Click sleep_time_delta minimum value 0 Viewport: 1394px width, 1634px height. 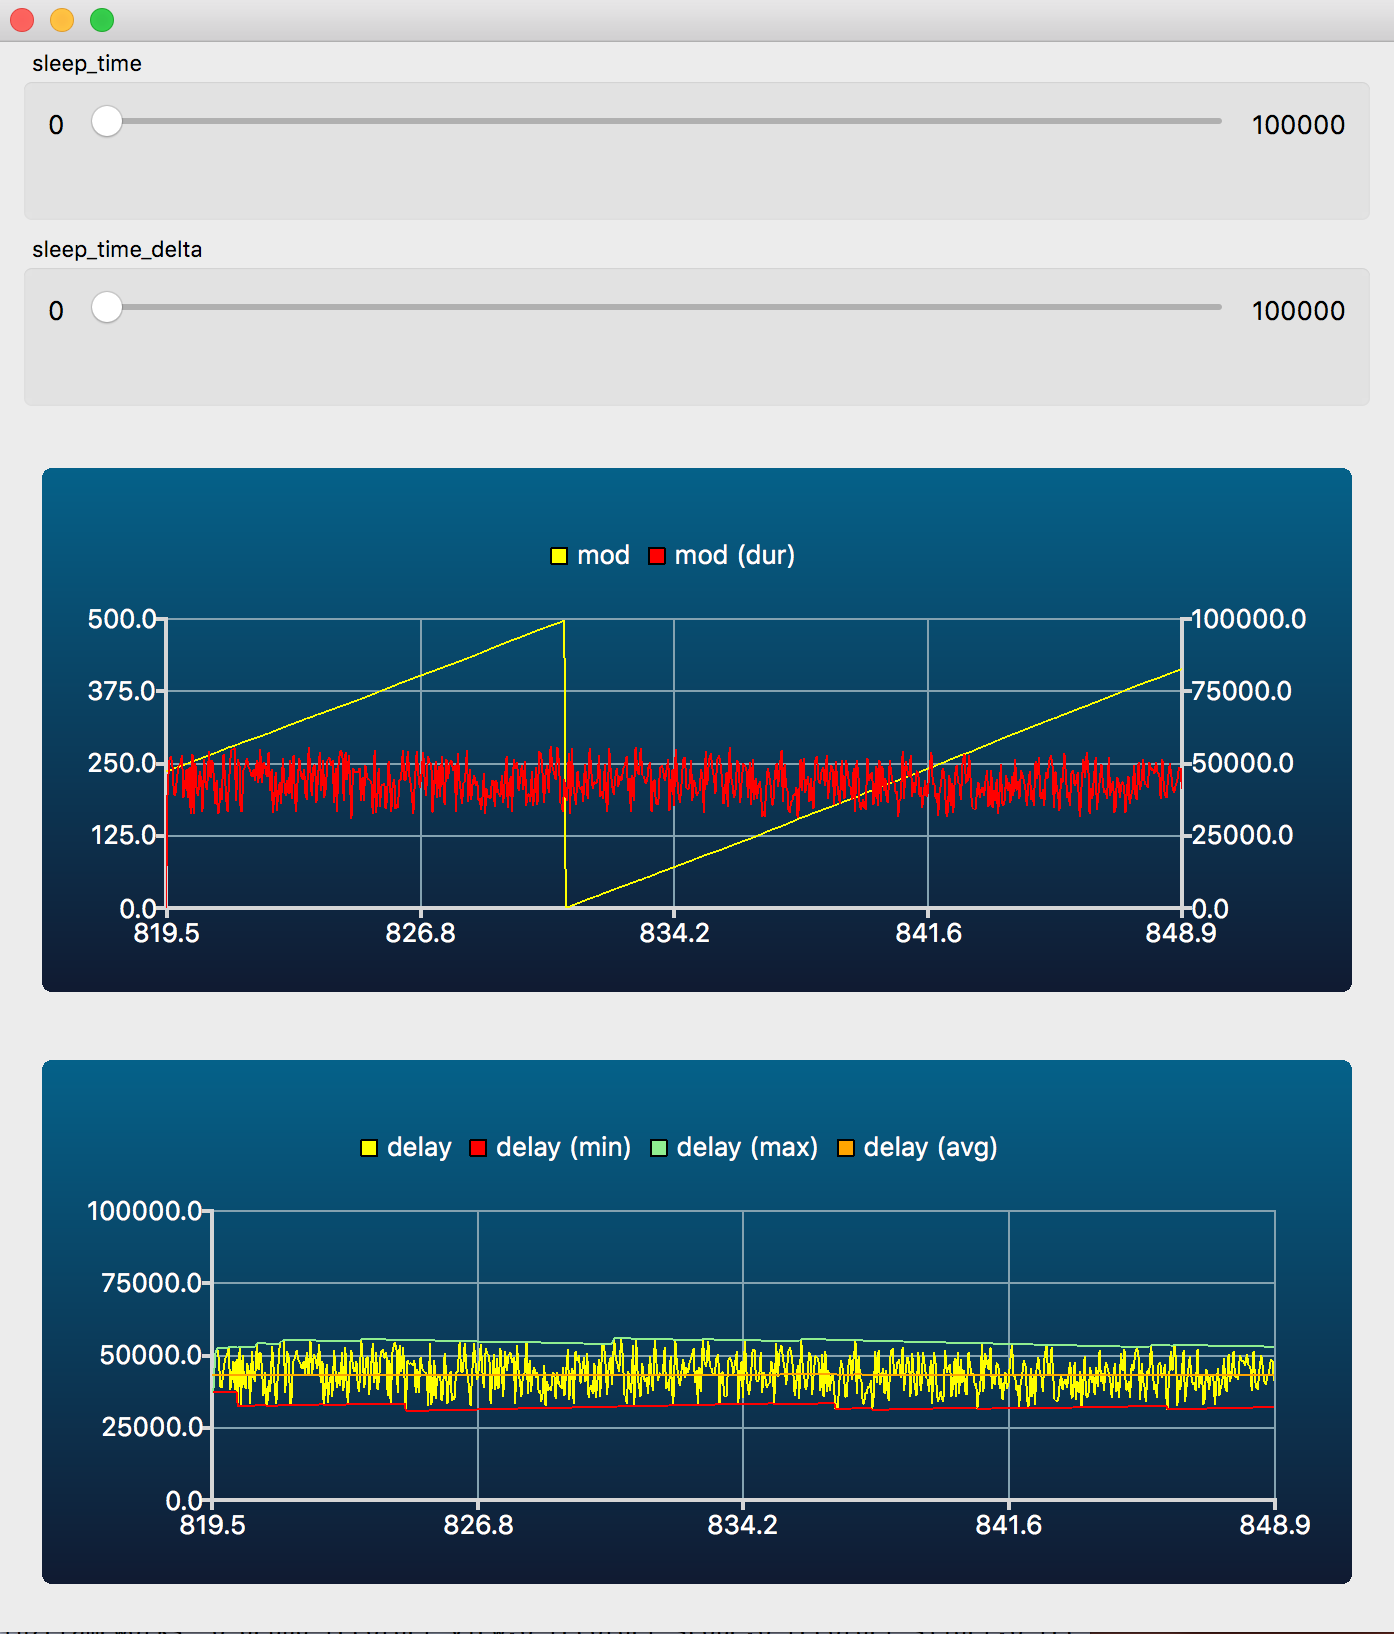56,311
